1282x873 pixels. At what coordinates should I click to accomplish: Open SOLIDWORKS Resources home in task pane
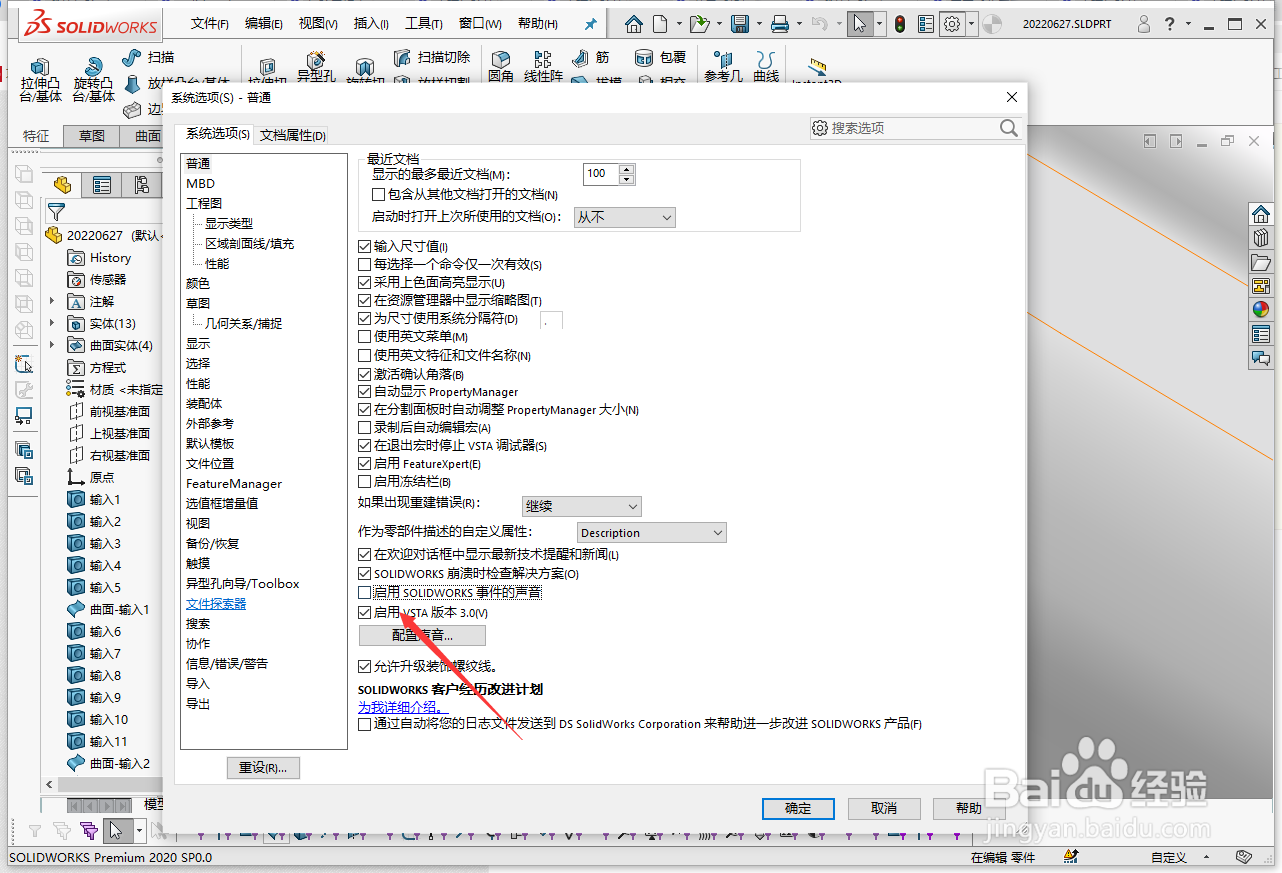coord(1261,214)
